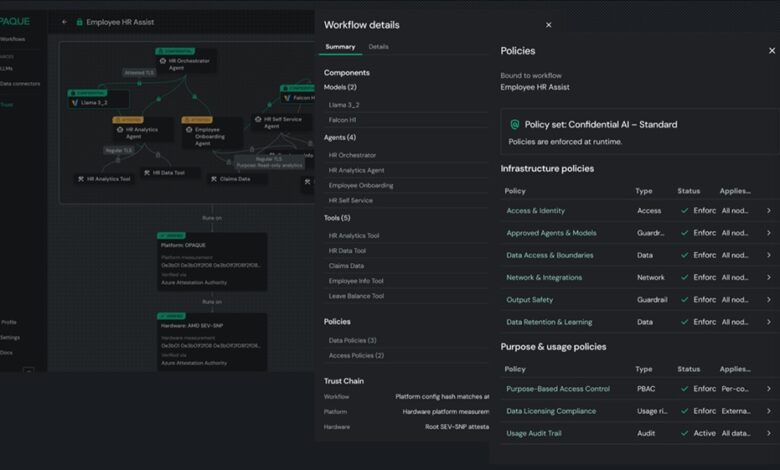This screenshot has width=780, height=470.
Task: Switch to the Summary tab
Action: tap(340, 47)
